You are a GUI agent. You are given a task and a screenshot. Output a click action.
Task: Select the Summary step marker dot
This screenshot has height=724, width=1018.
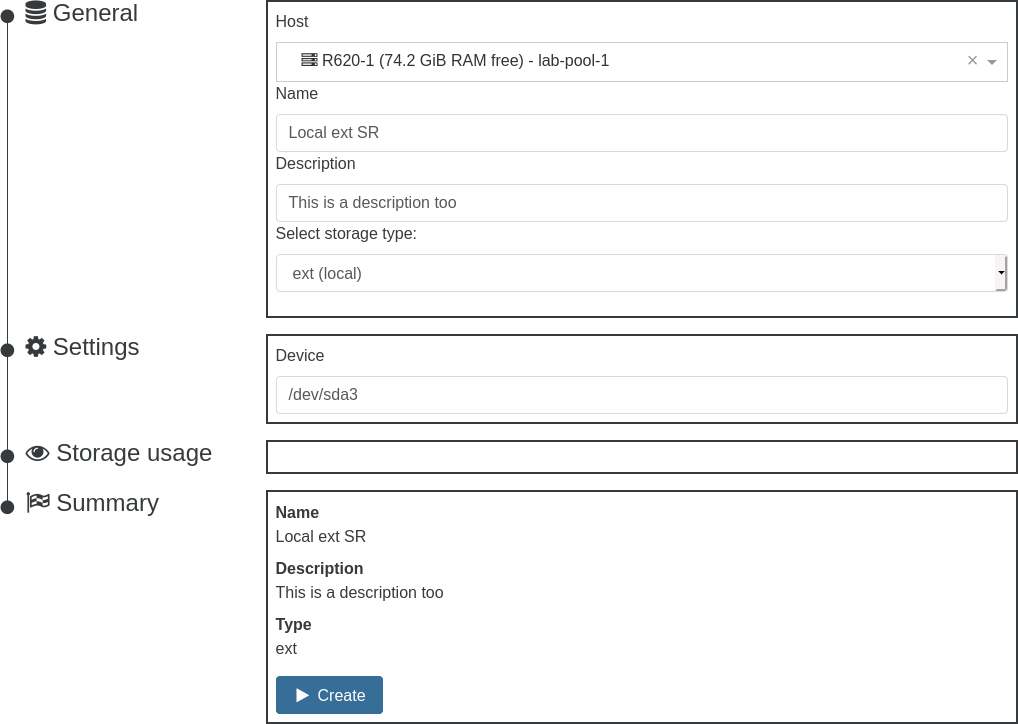click(7, 504)
